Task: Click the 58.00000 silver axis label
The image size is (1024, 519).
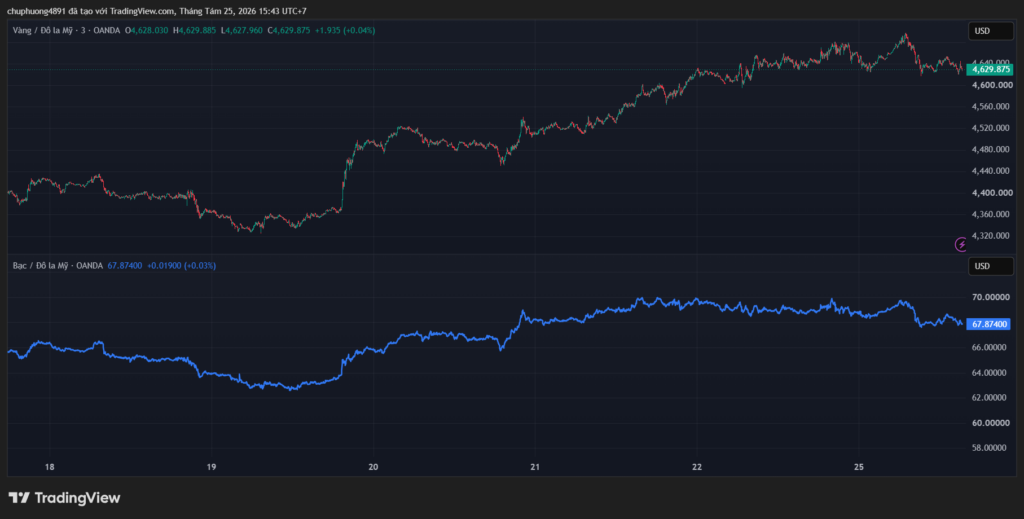Action: 989,448
